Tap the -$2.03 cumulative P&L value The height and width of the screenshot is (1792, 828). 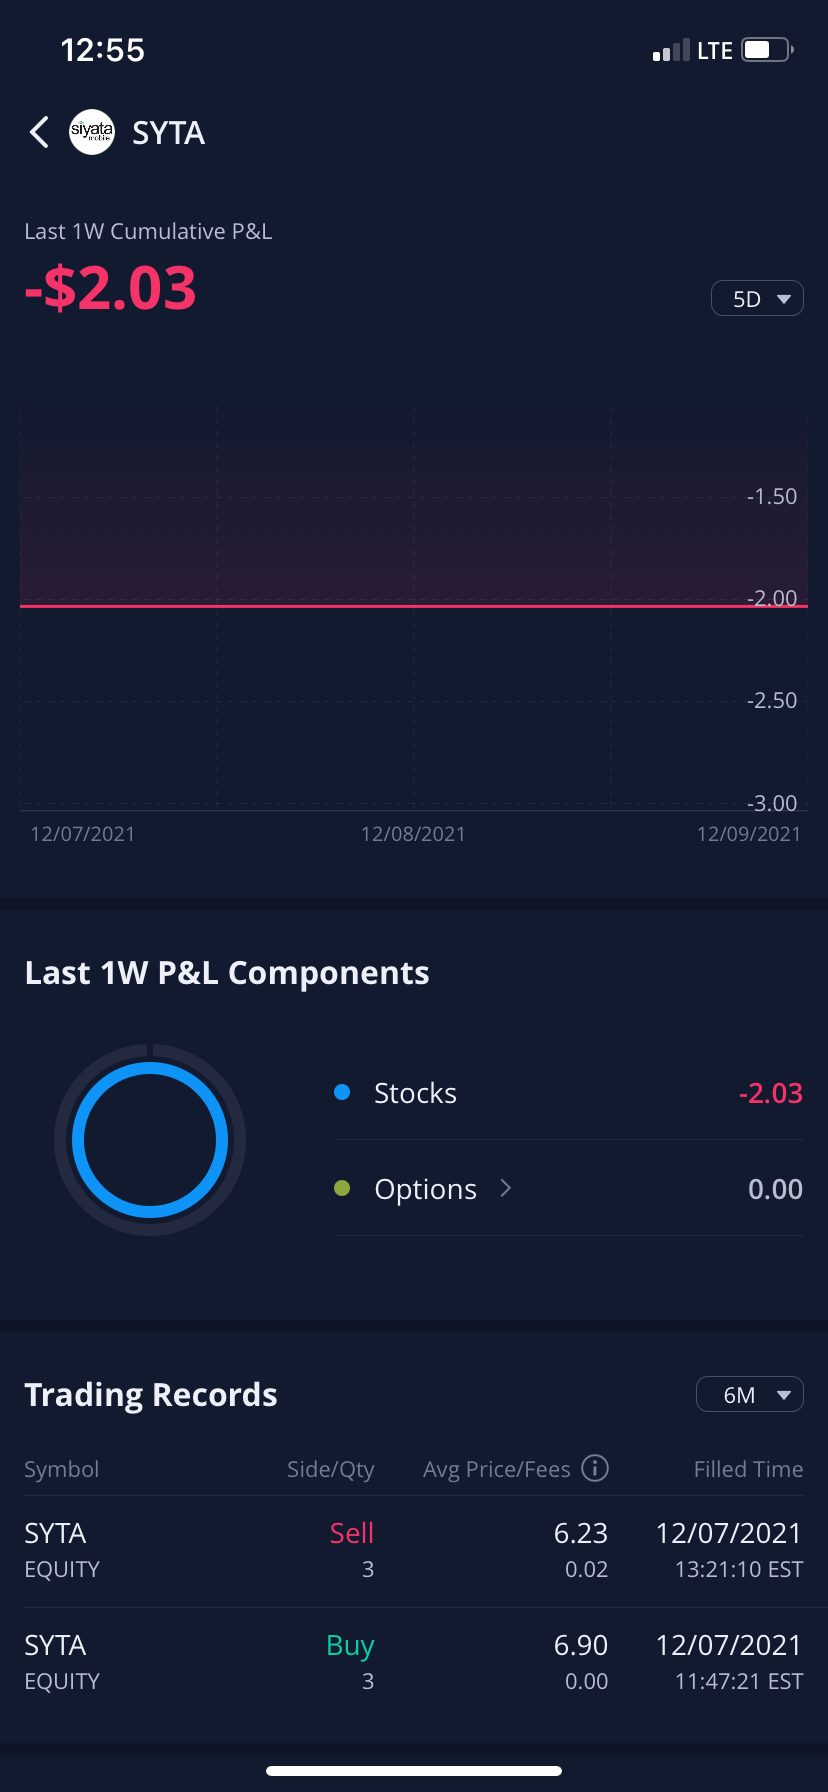pos(111,288)
